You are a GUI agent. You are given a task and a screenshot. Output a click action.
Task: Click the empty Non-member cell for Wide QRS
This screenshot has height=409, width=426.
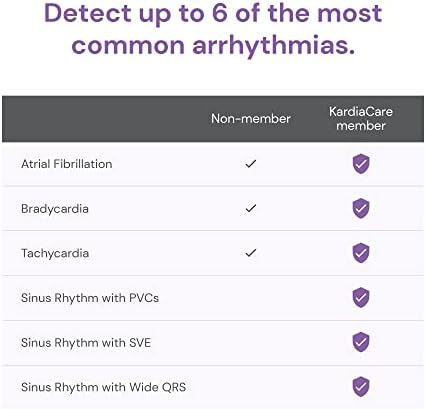click(251, 387)
